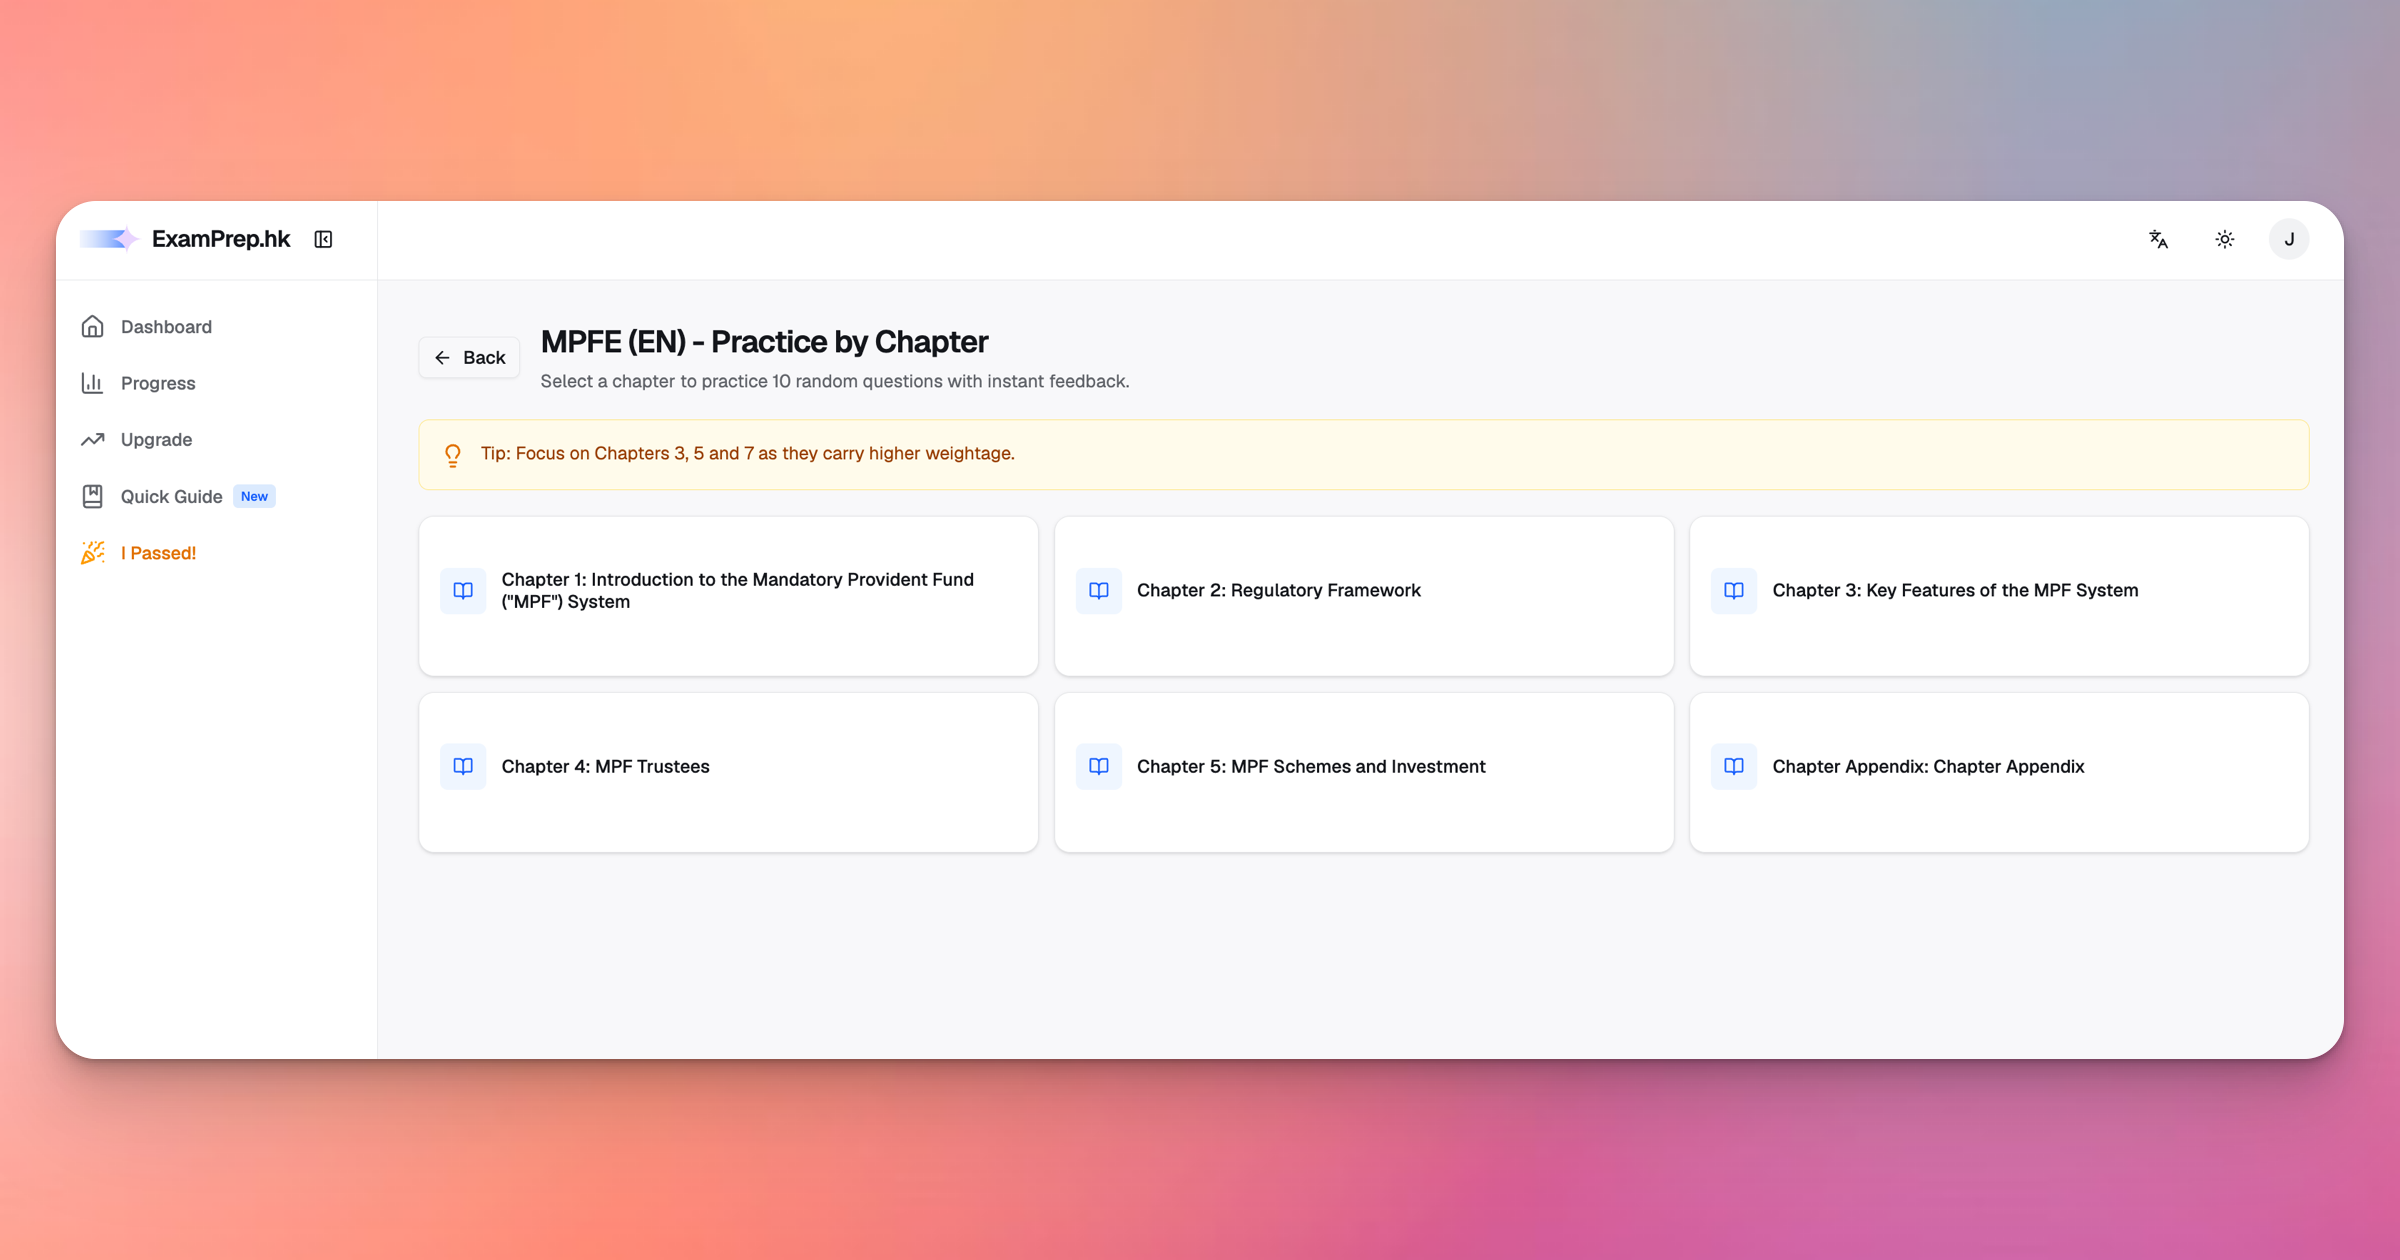Select I Passed! party icon

[93, 553]
